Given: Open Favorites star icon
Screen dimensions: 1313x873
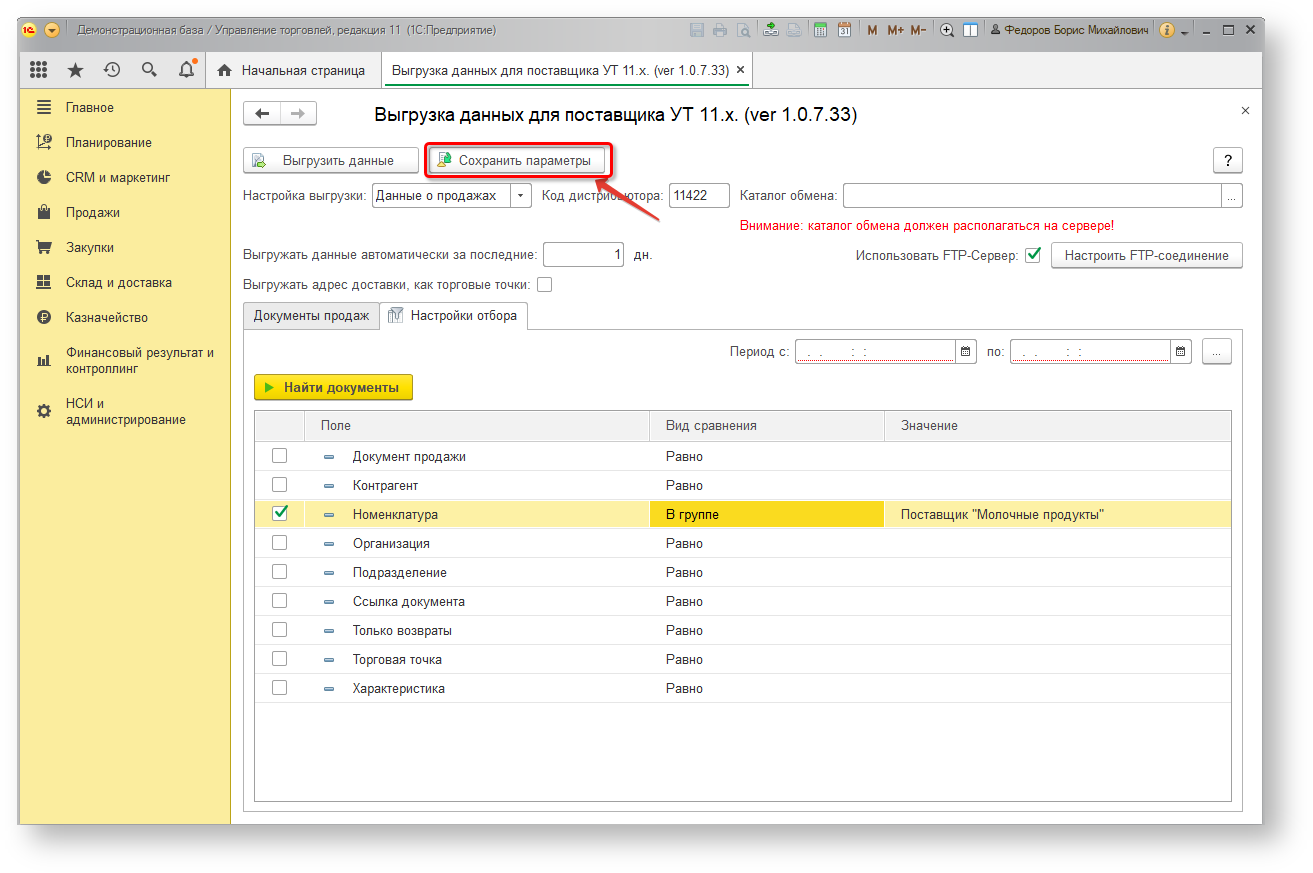Looking at the screenshot, I should (x=75, y=70).
